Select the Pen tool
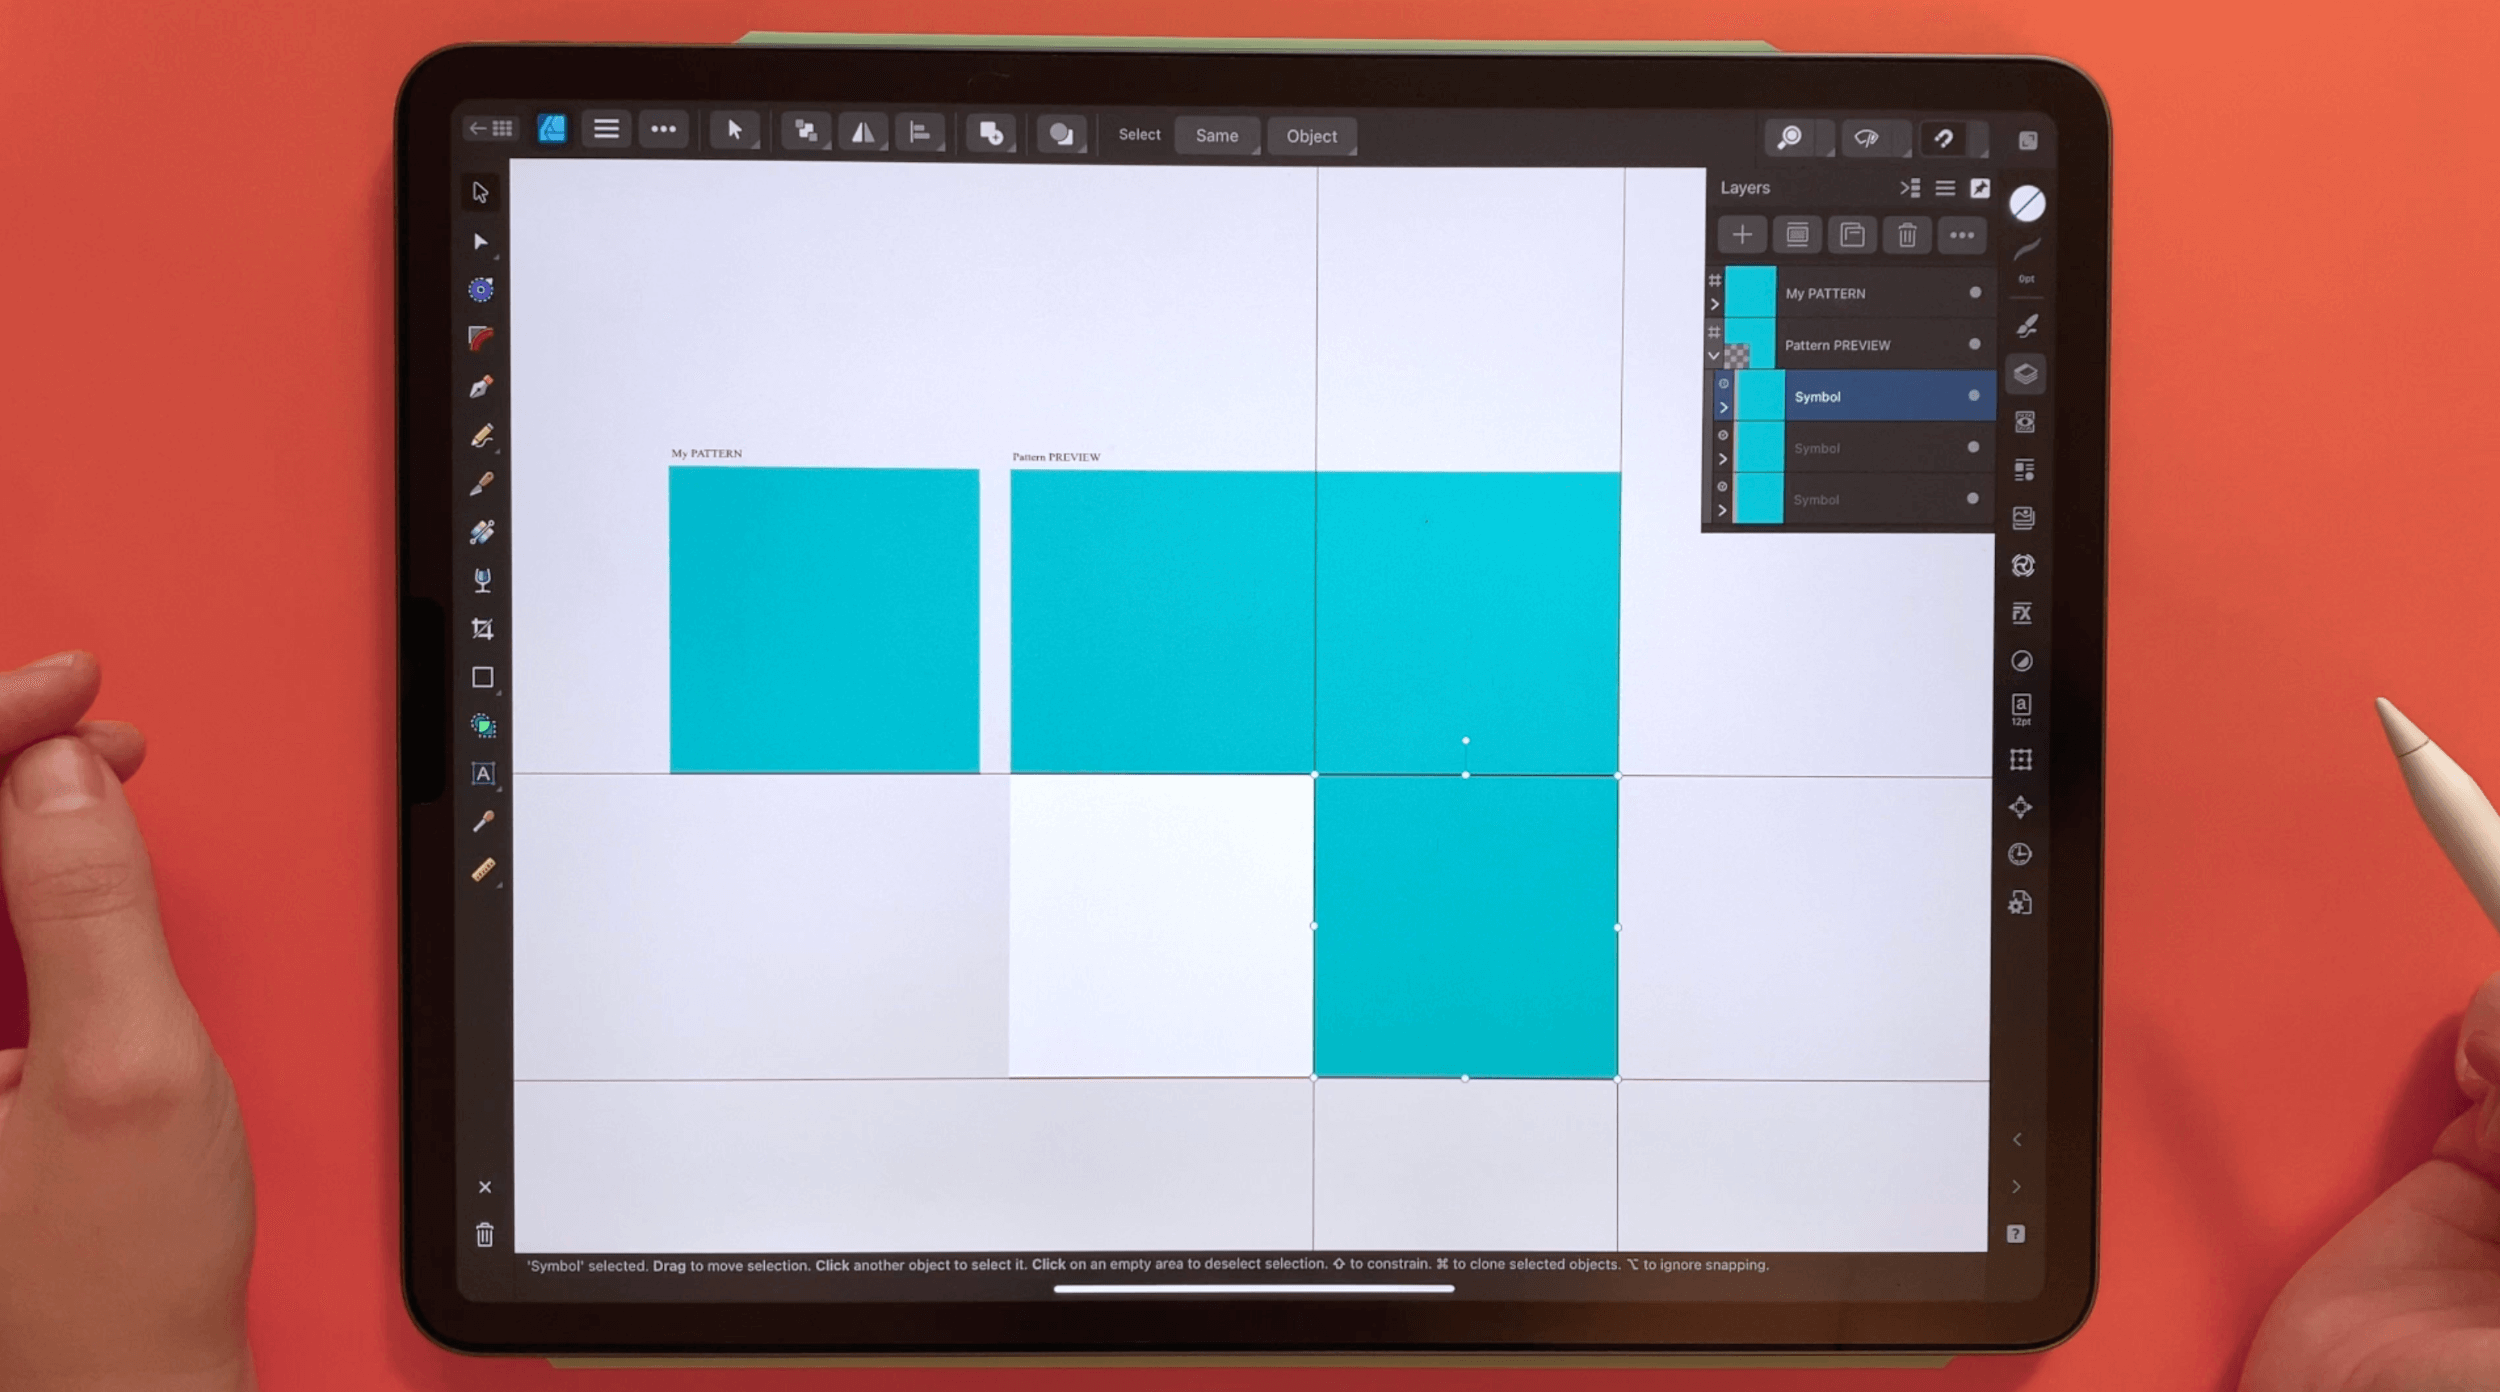 tap(481, 387)
